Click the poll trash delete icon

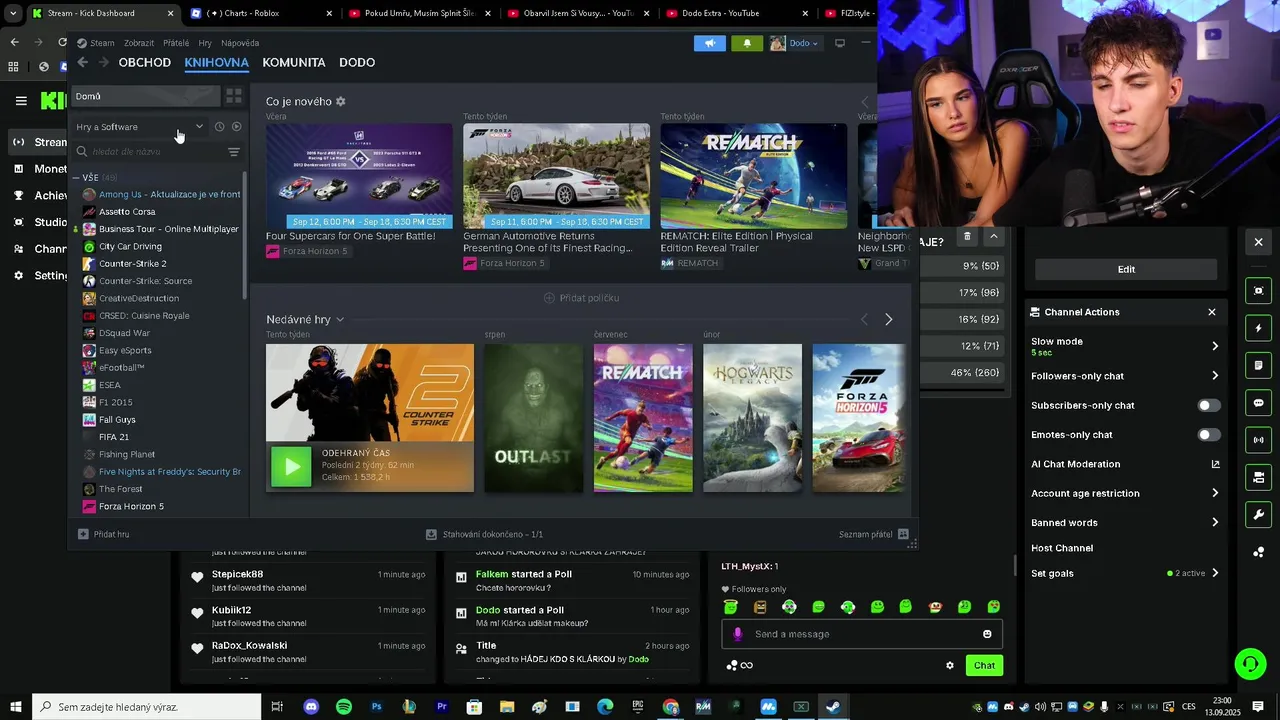point(967,237)
